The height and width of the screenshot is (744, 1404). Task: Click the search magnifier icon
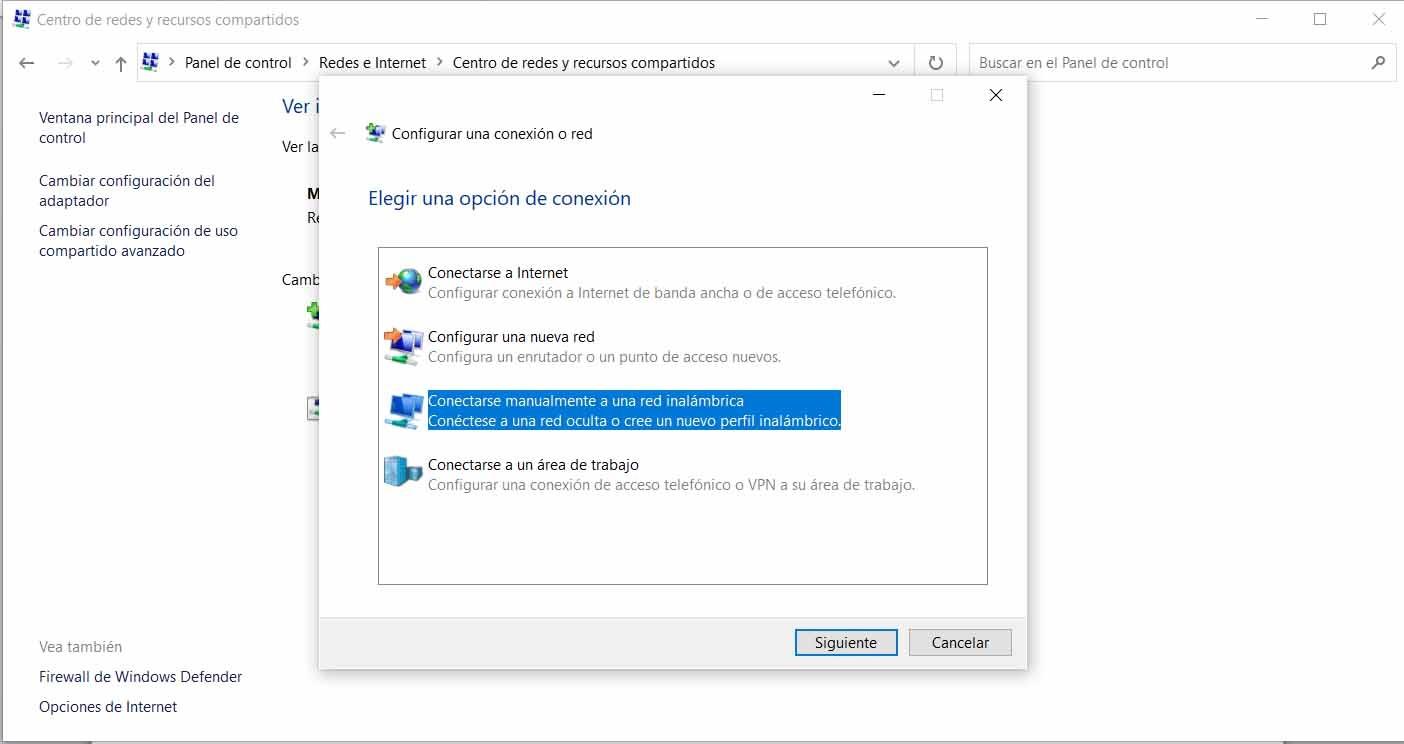[x=1378, y=63]
